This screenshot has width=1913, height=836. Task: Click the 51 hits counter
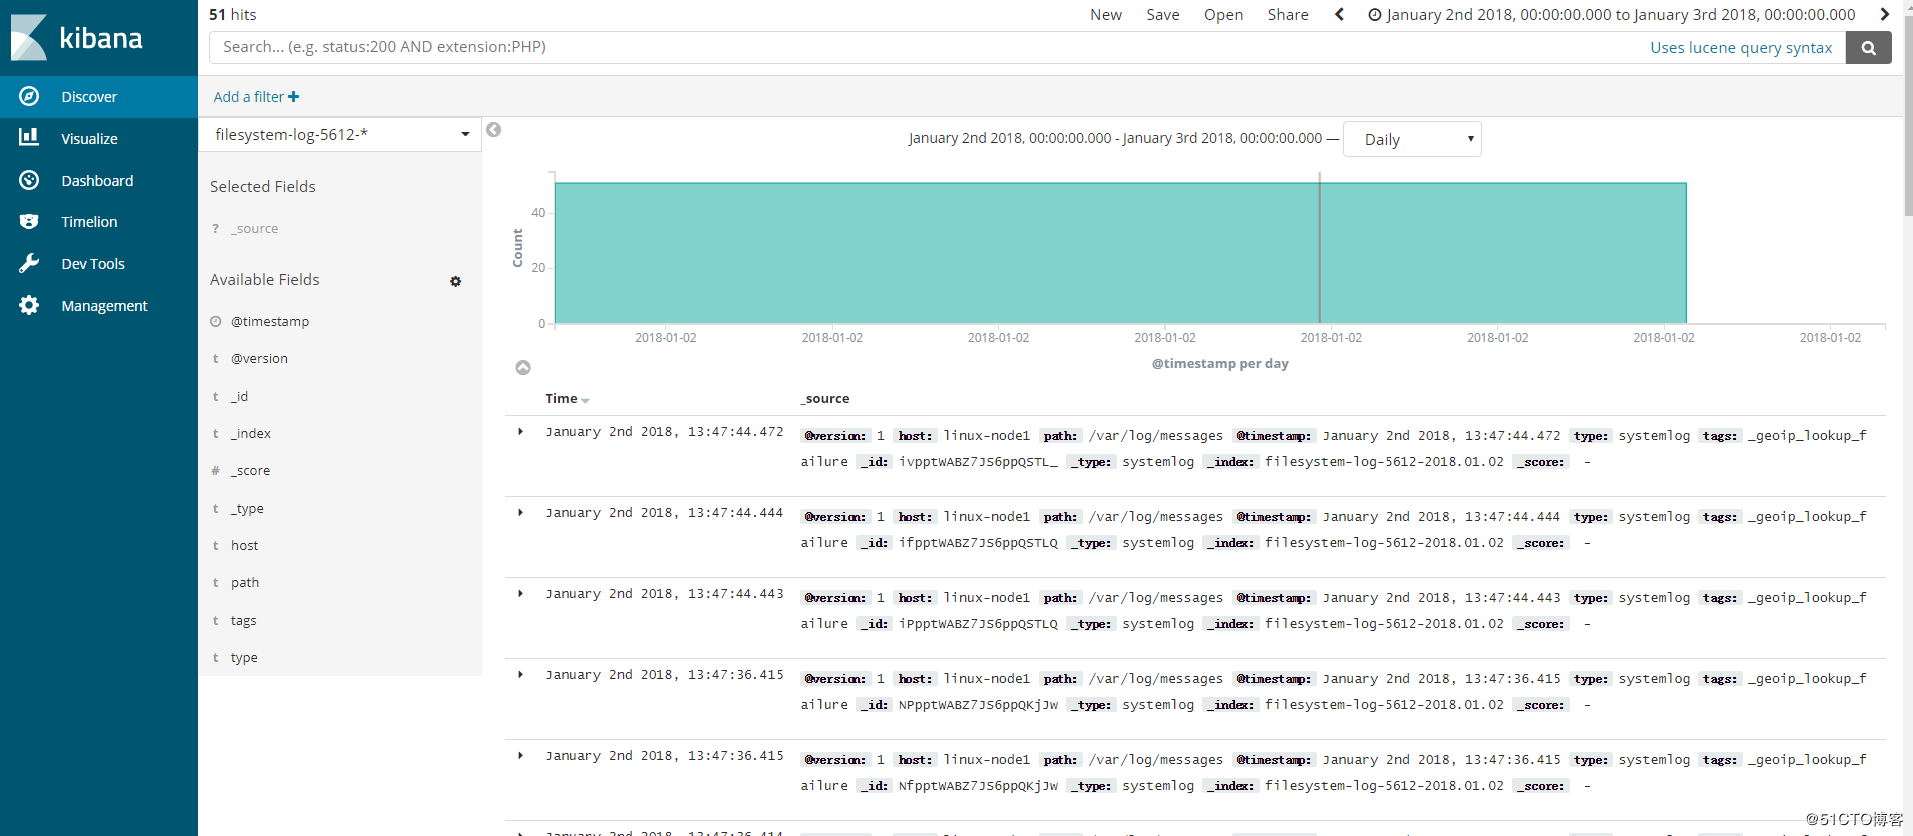(233, 14)
